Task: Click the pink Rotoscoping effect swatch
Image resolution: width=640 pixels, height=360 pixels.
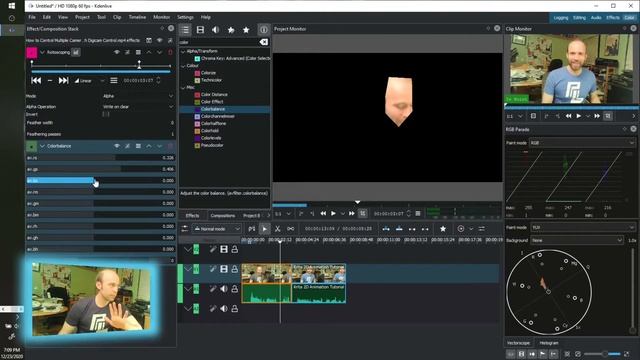Action: (31, 52)
